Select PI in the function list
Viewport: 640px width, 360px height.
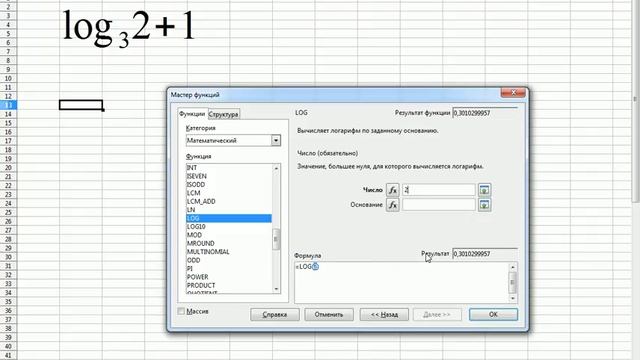[x=229, y=269]
